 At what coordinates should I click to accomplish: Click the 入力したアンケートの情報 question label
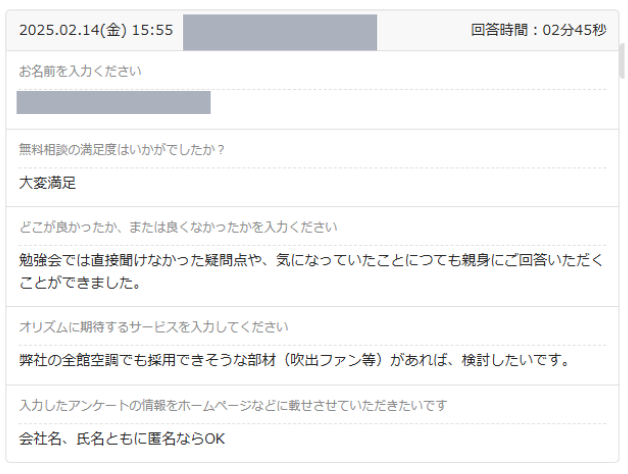tap(233, 405)
